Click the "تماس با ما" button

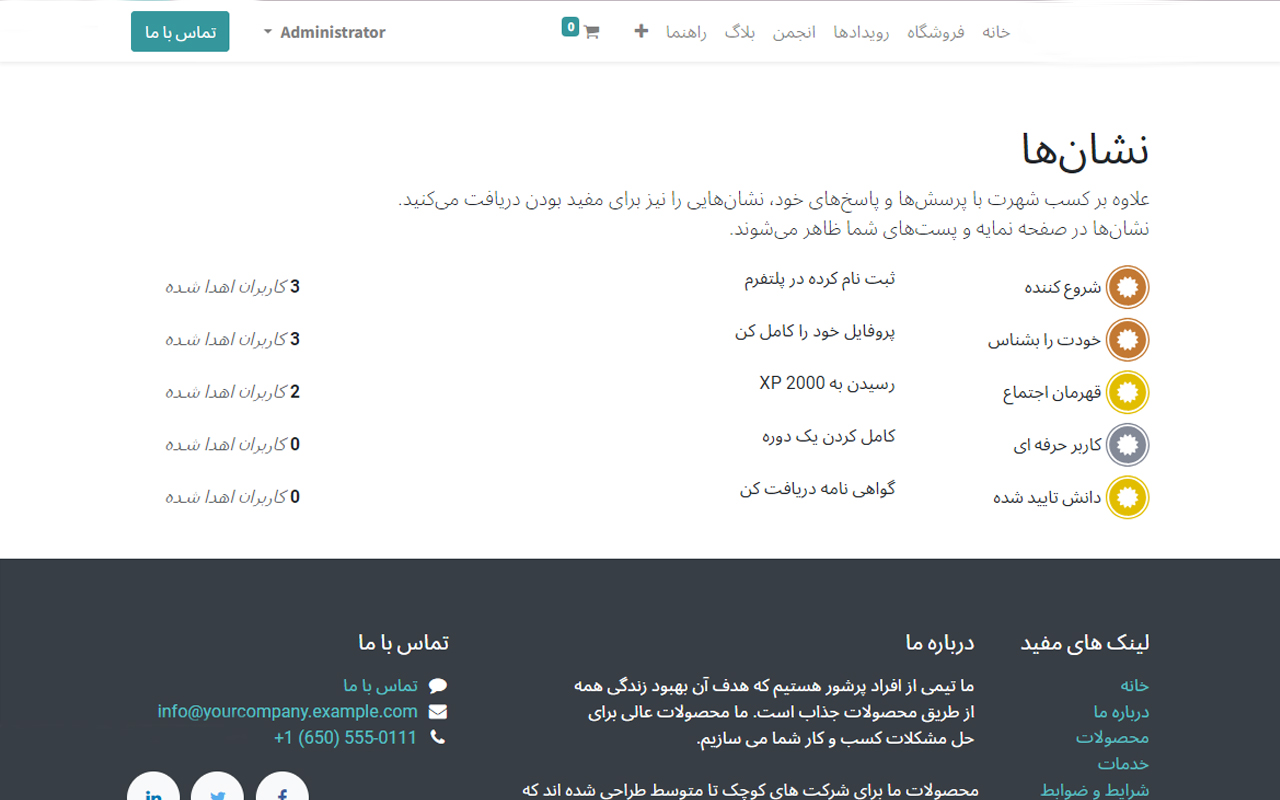180,31
